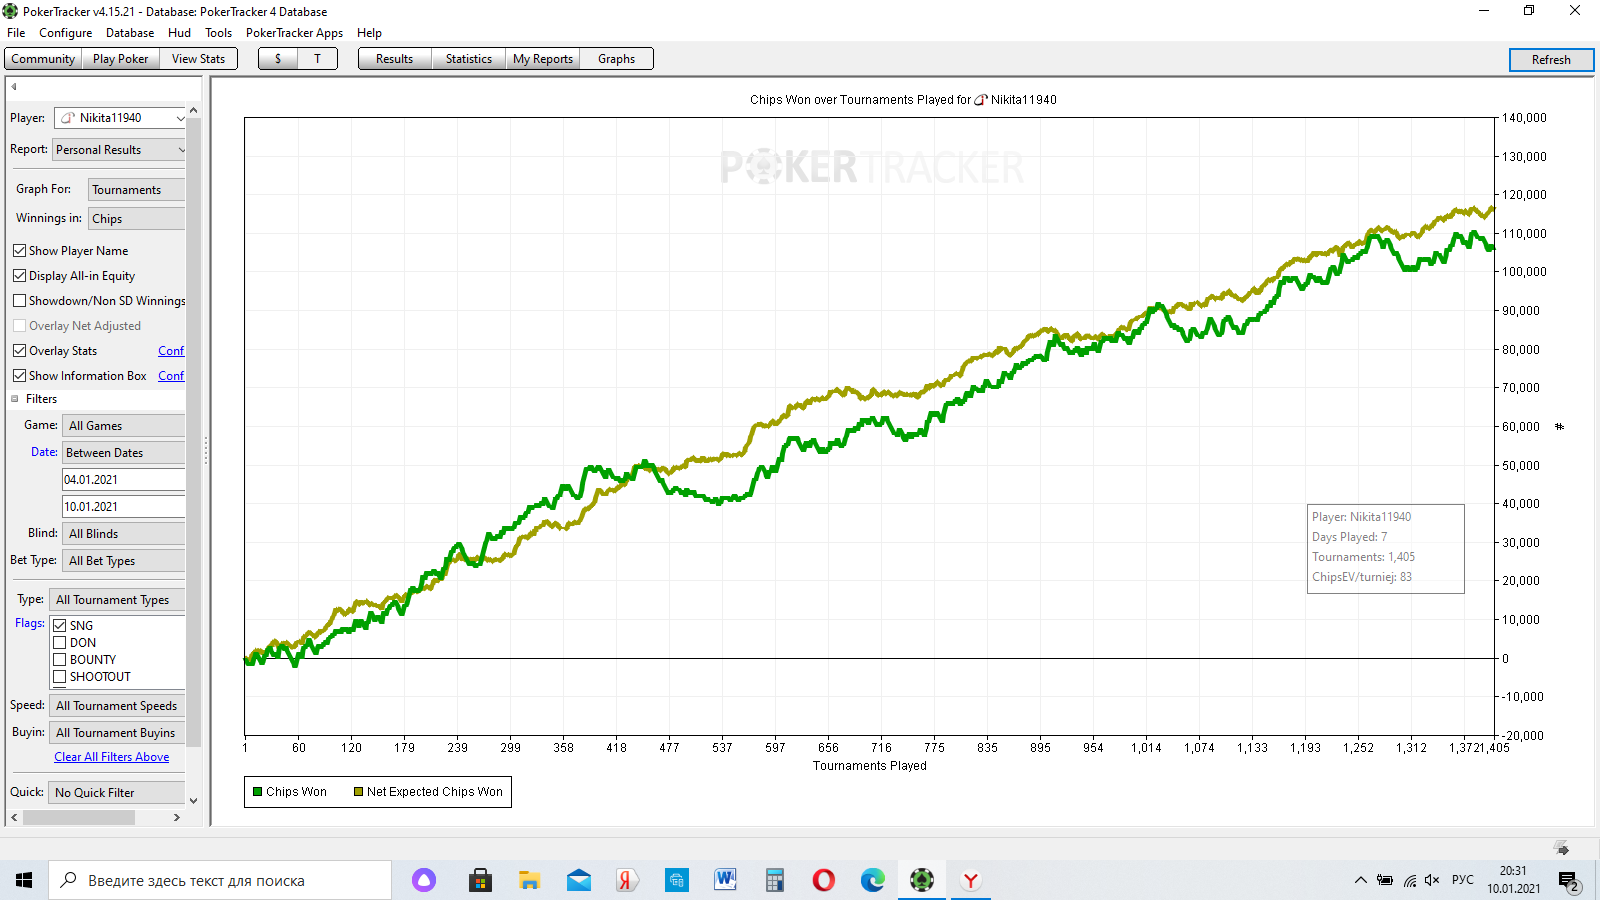The height and width of the screenshot is (900, 1600).
Task: Tick the BOUNTY flag checkbox
Action: click(60, 660)
